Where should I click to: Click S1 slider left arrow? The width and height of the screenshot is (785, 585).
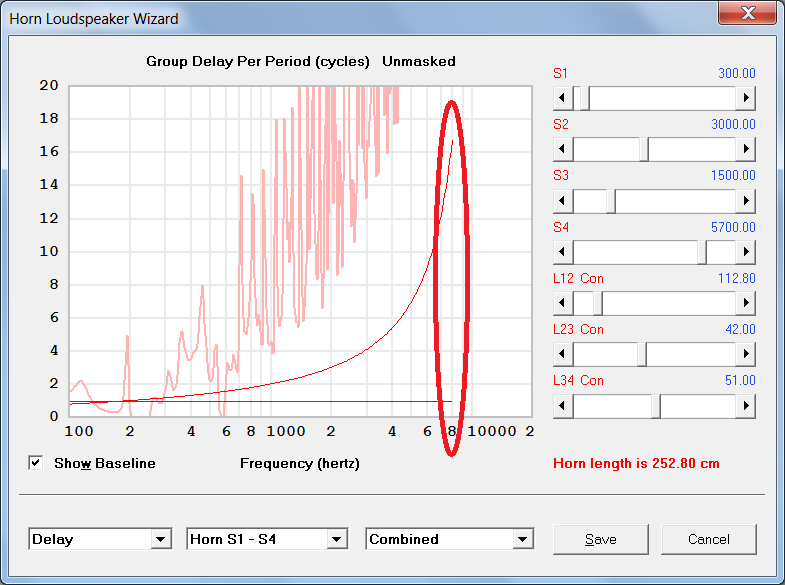[563, 98]
